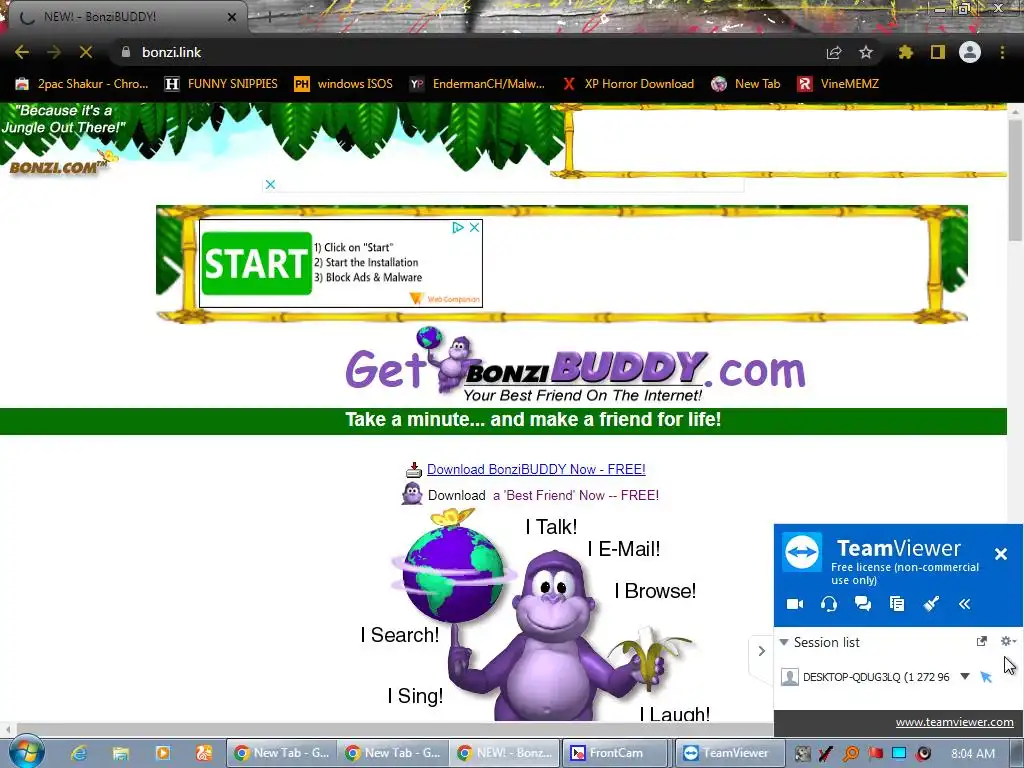This screenshot has height=768, width=1024.
Task: Launch Internet Explorer from taskbar
Action: tap(79, 753)
